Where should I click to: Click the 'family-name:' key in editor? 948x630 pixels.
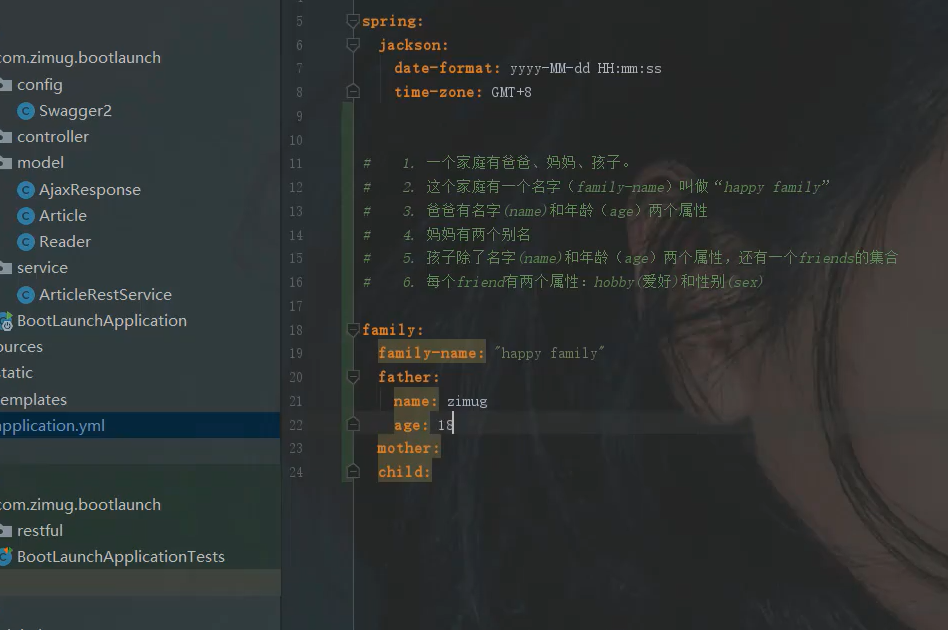[431, 353]
